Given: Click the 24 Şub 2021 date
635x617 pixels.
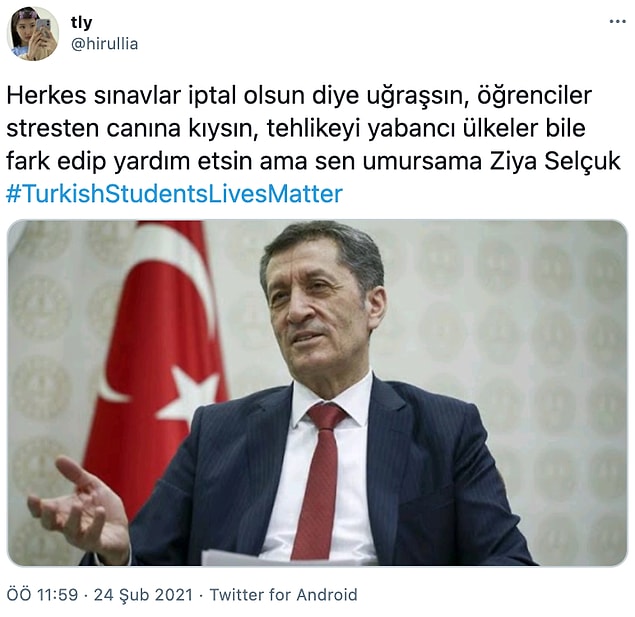Looking at the screenshot, I should (x=143, y=595).
